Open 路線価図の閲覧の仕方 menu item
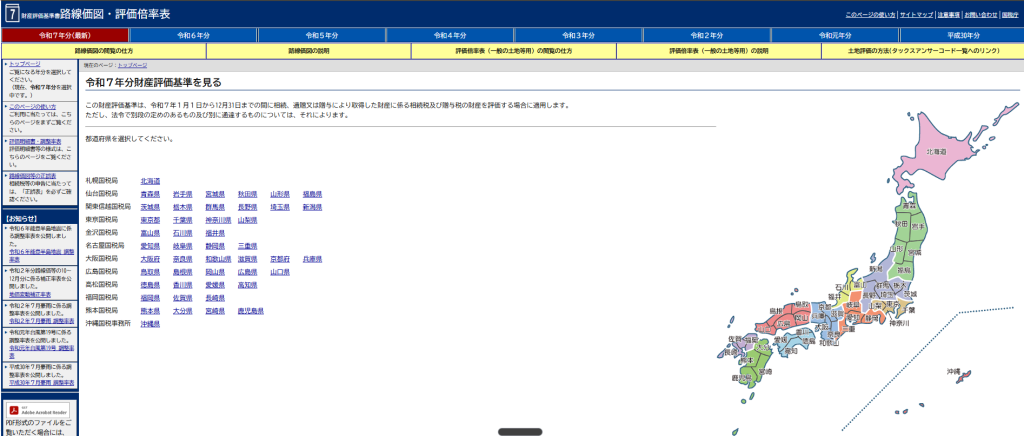The image size is (1024, 436). pyautogui.click(x=103, y=50)
